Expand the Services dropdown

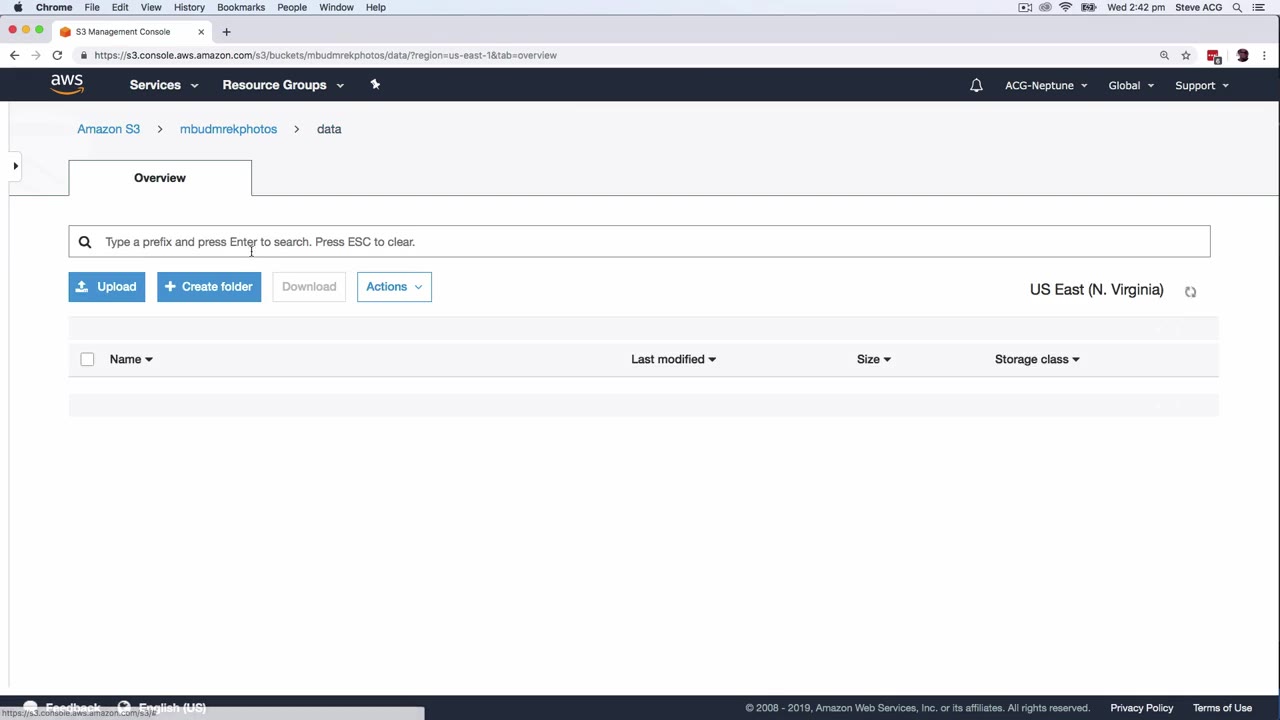click(164, 85)
